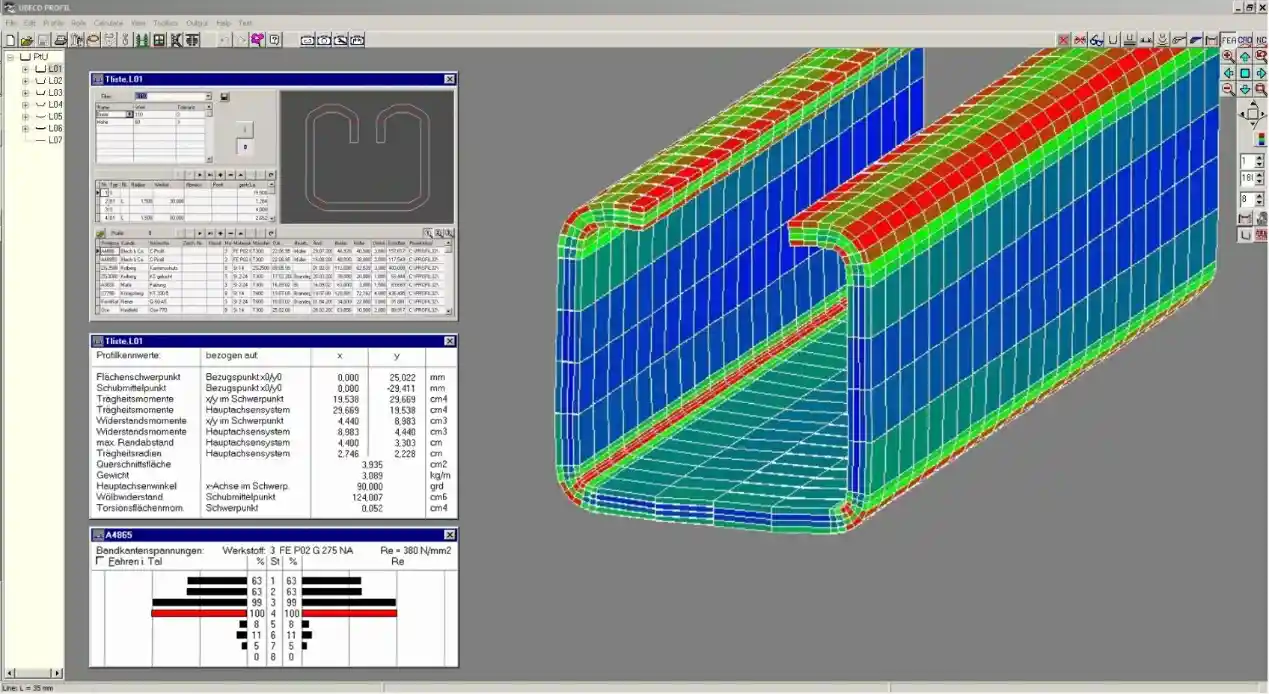
Task: Select L07 in the project tree
Action: click(55, 141)
